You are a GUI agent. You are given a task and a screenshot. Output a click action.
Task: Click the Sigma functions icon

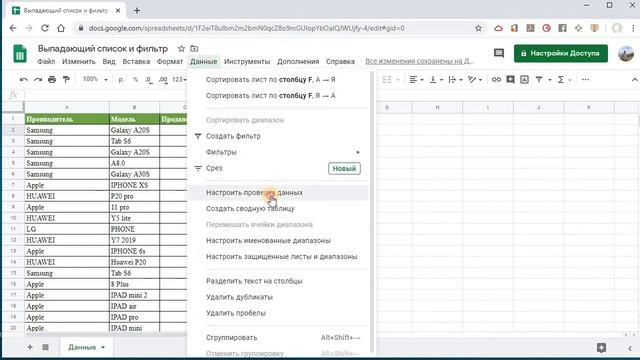561,80
